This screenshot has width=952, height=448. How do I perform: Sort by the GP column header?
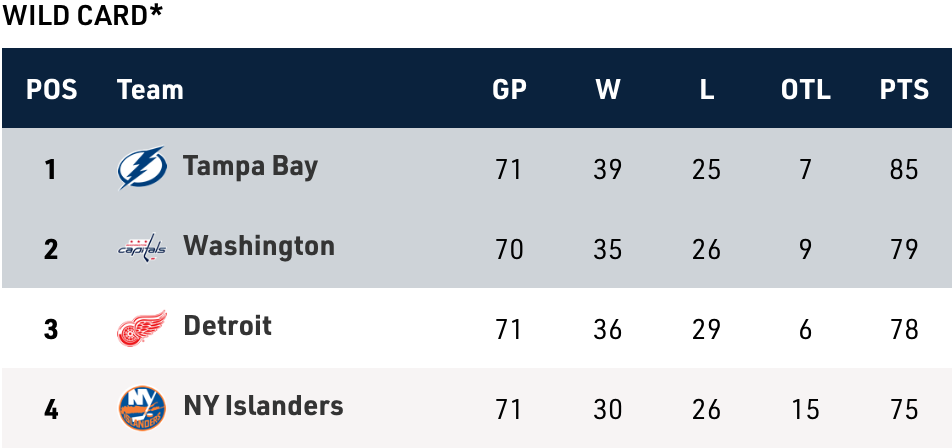tap(509, 90)
